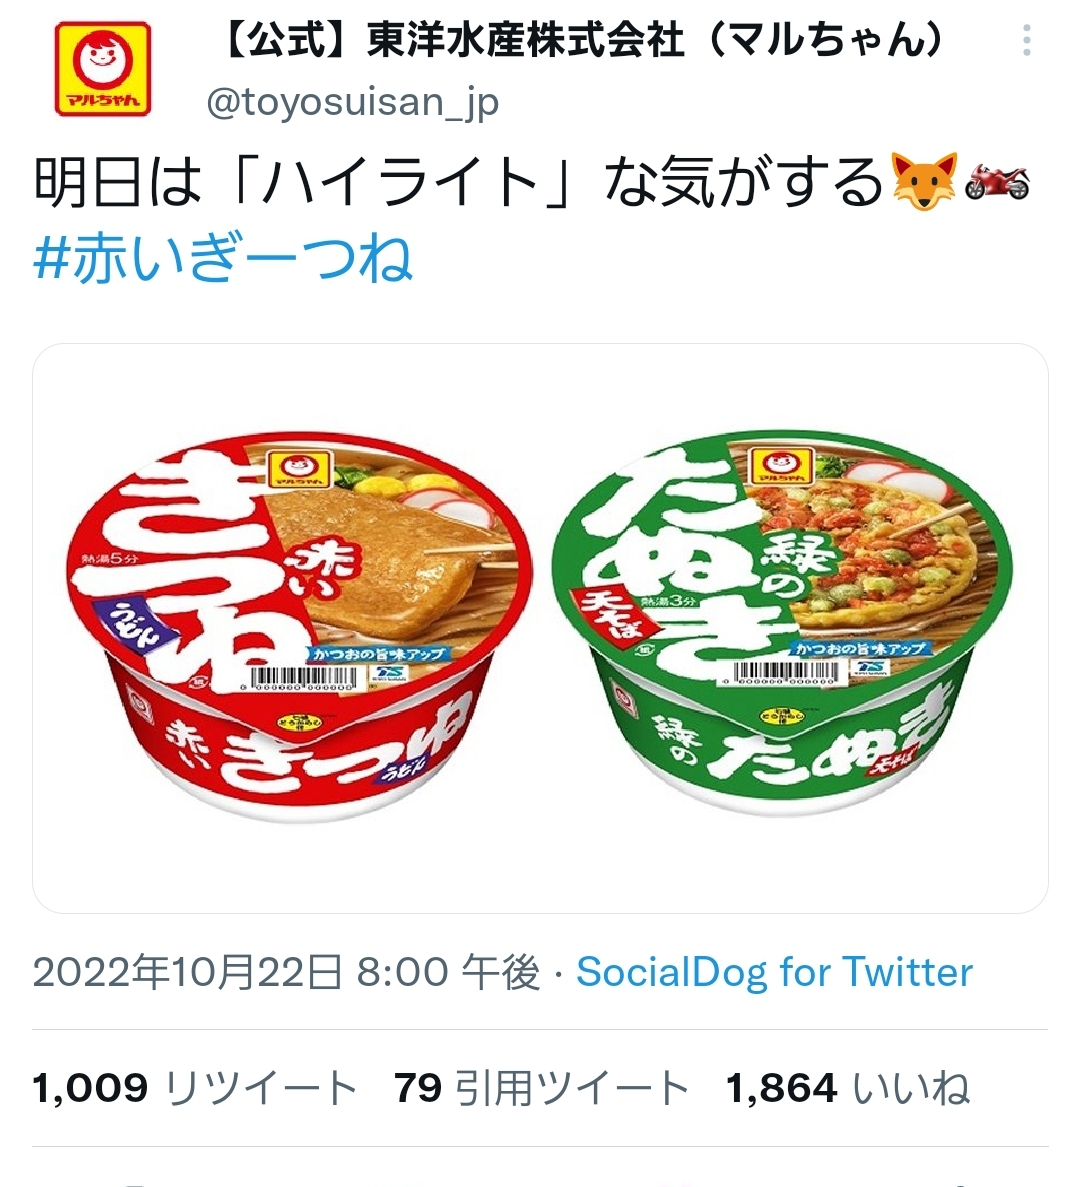Click the Maruchan logo on green cup lid

(780, 463)
